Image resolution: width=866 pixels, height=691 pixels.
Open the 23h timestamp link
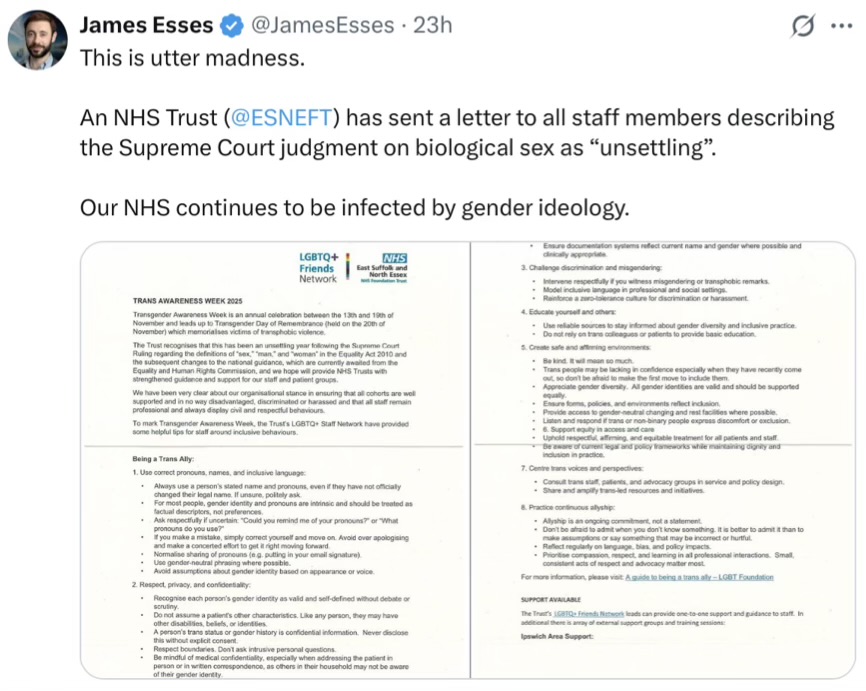click(432, 25)
